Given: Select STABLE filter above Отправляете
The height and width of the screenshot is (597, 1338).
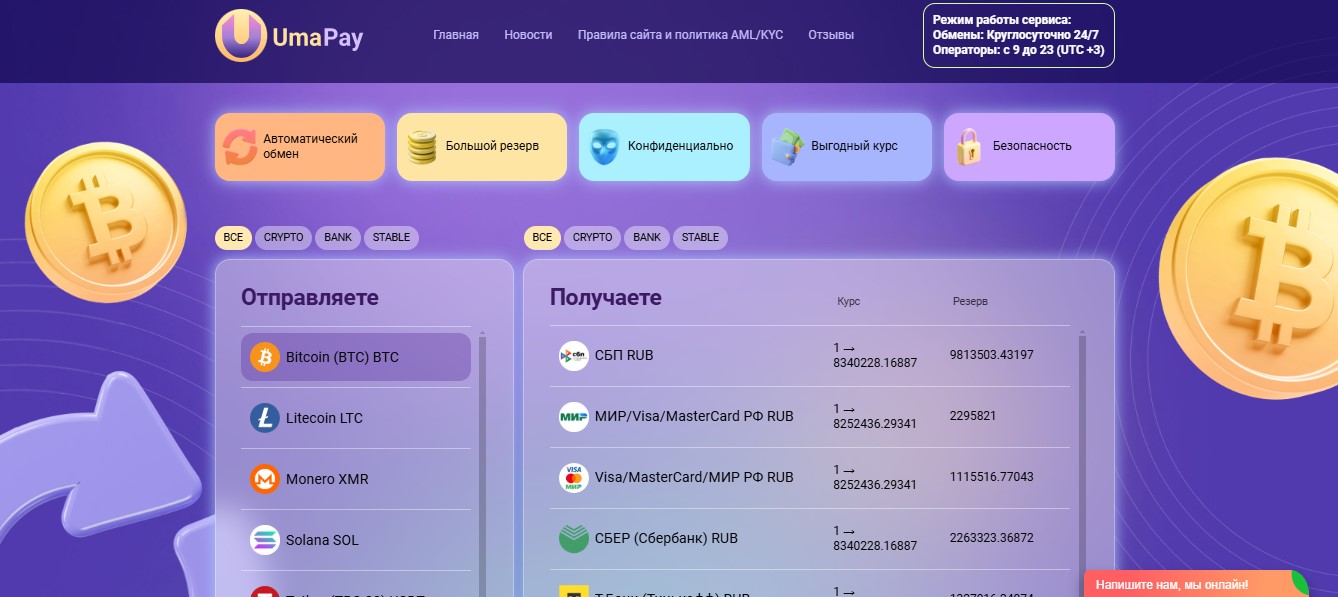Looking at the screenshot, I should (391, 238).
